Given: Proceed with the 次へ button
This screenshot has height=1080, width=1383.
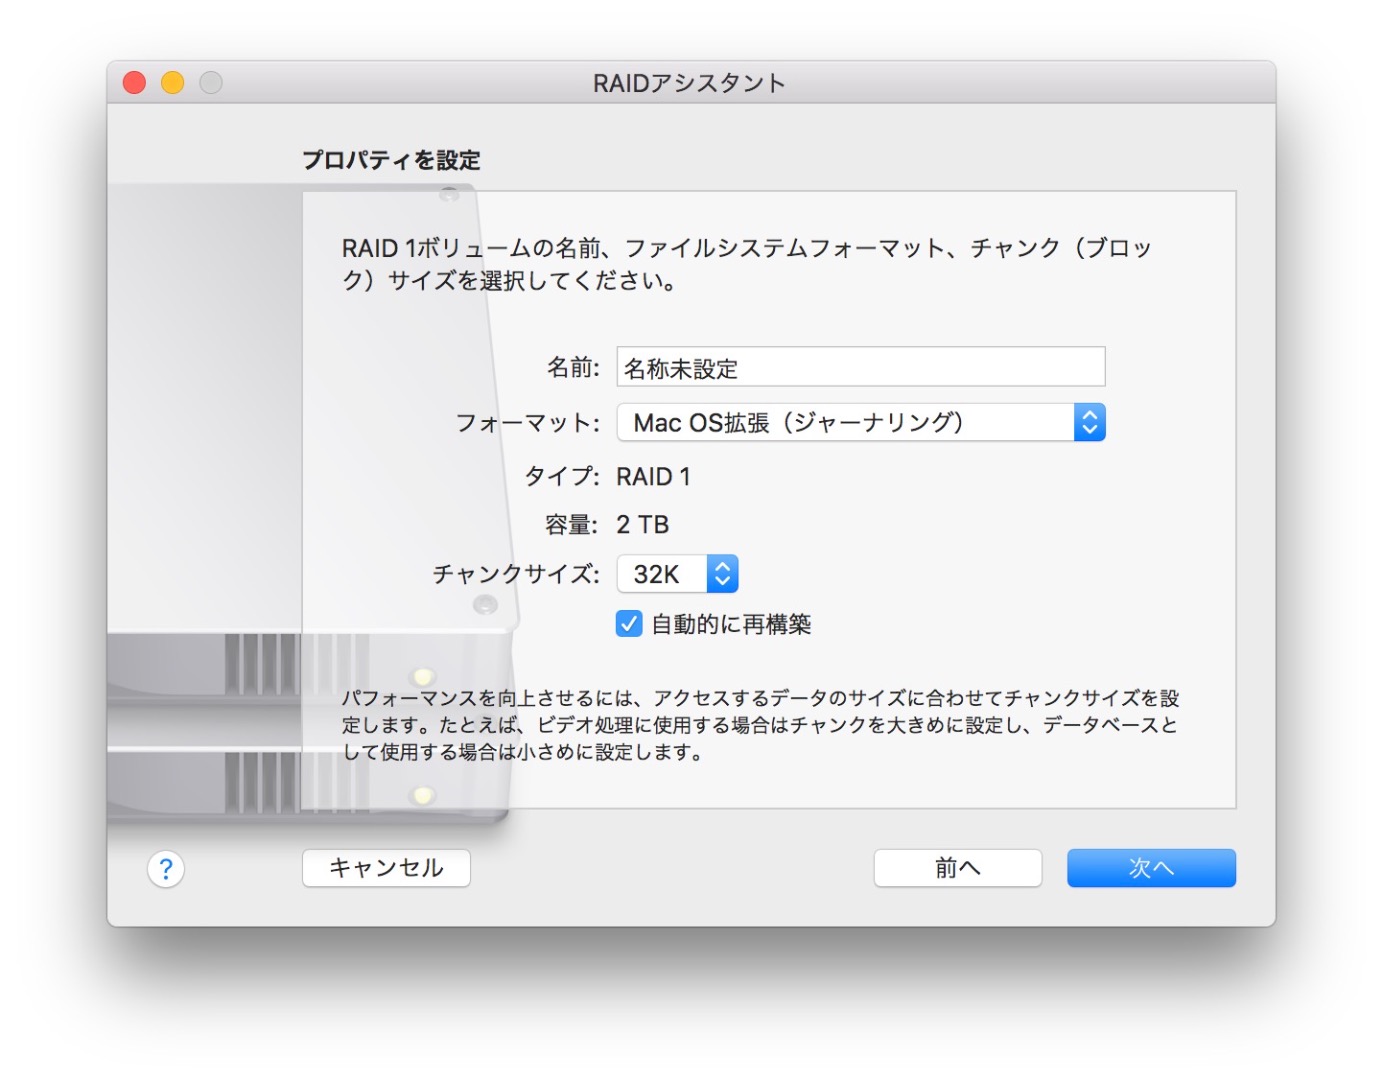Looking at the screenshot, I should point(1151,868).
